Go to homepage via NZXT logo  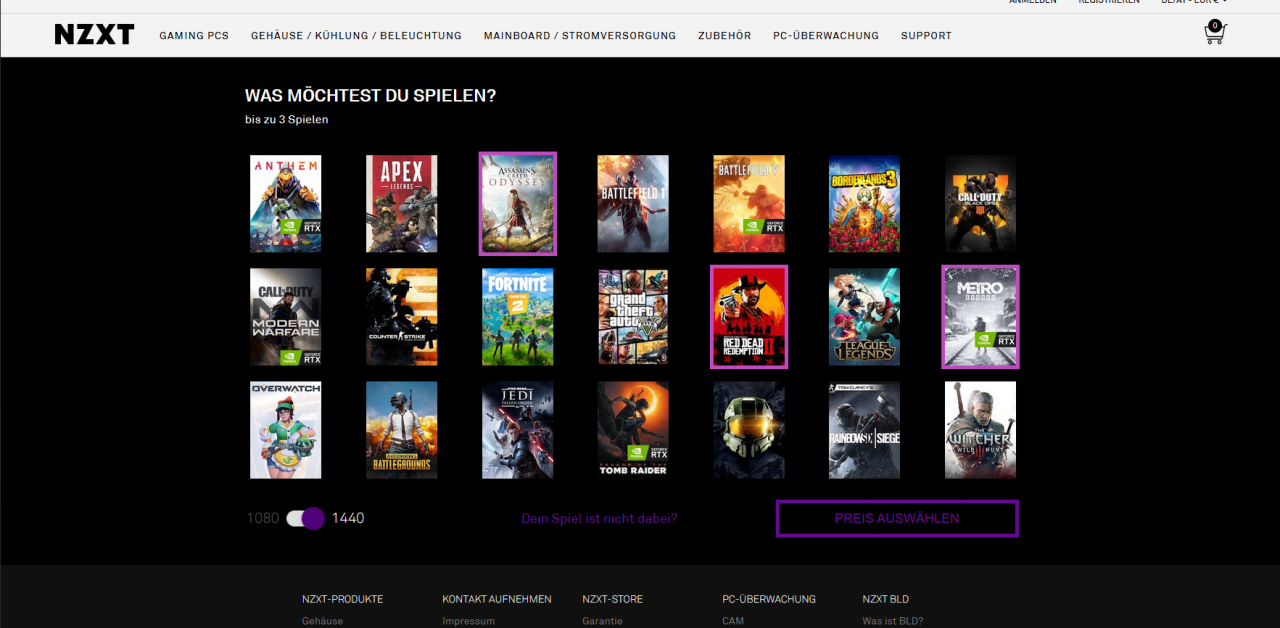(x=94, y=35)
